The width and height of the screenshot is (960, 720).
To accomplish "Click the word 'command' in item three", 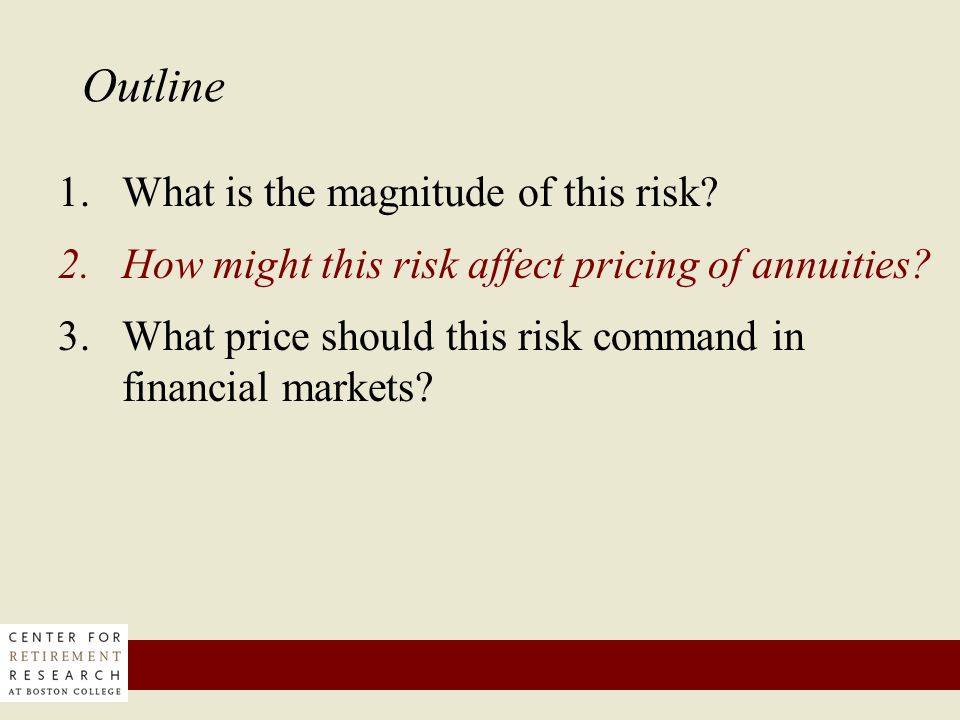I will 675,337.
